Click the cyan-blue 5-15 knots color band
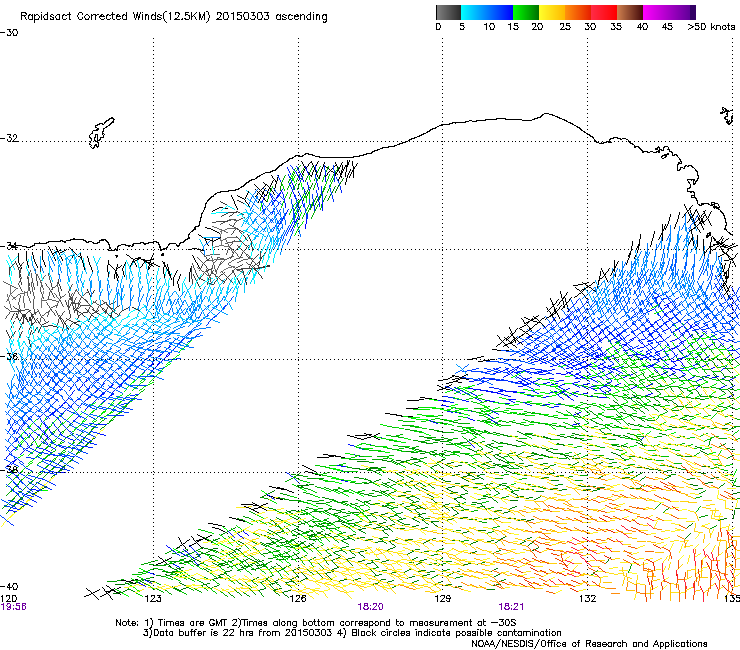Screen dimensions: 740x650 pos(487,12)
